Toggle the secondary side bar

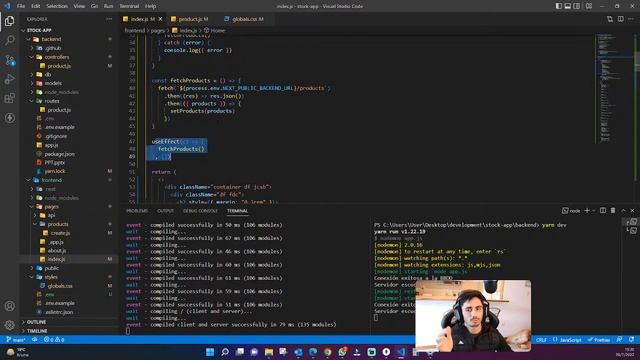577,6
